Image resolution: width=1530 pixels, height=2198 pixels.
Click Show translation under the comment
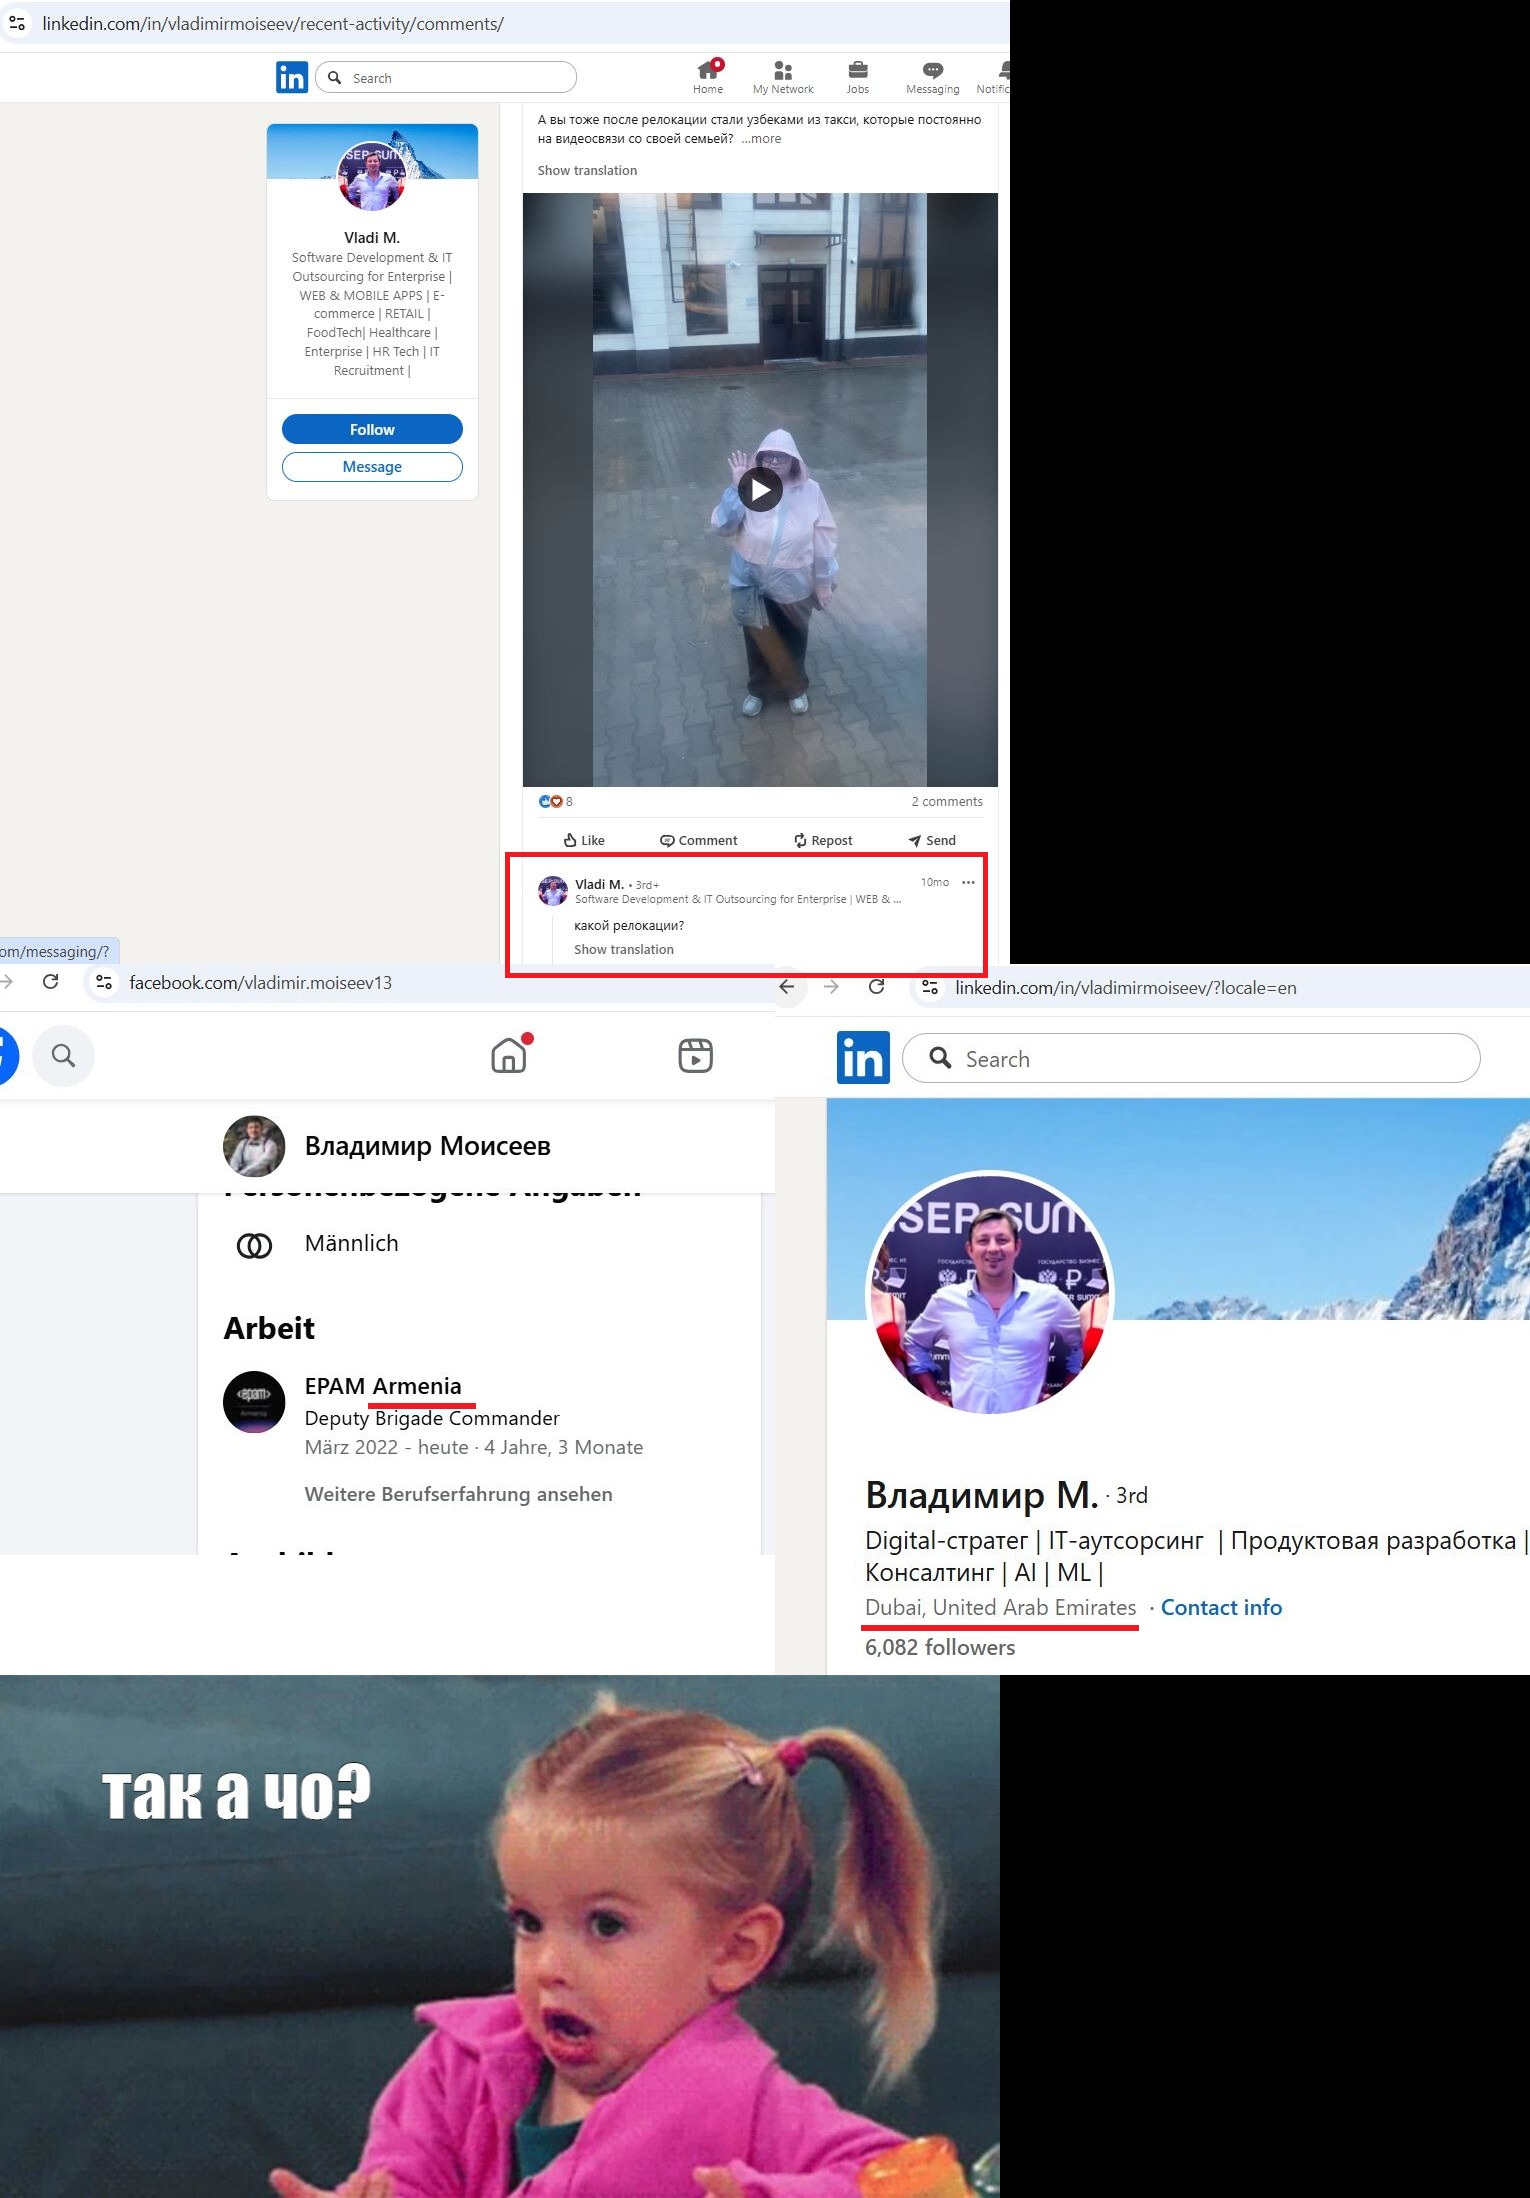624,950
